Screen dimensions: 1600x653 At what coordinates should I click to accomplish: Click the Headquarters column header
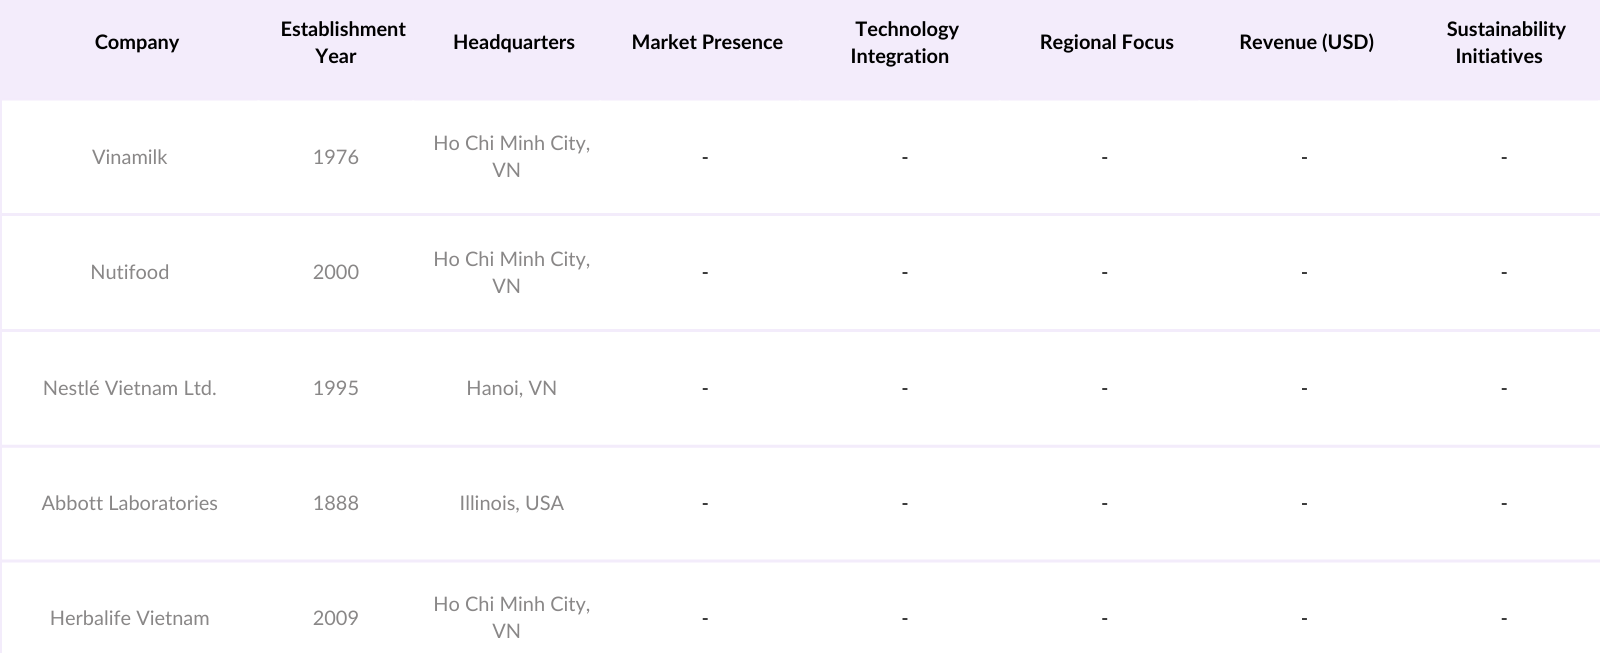click(513, 42)
